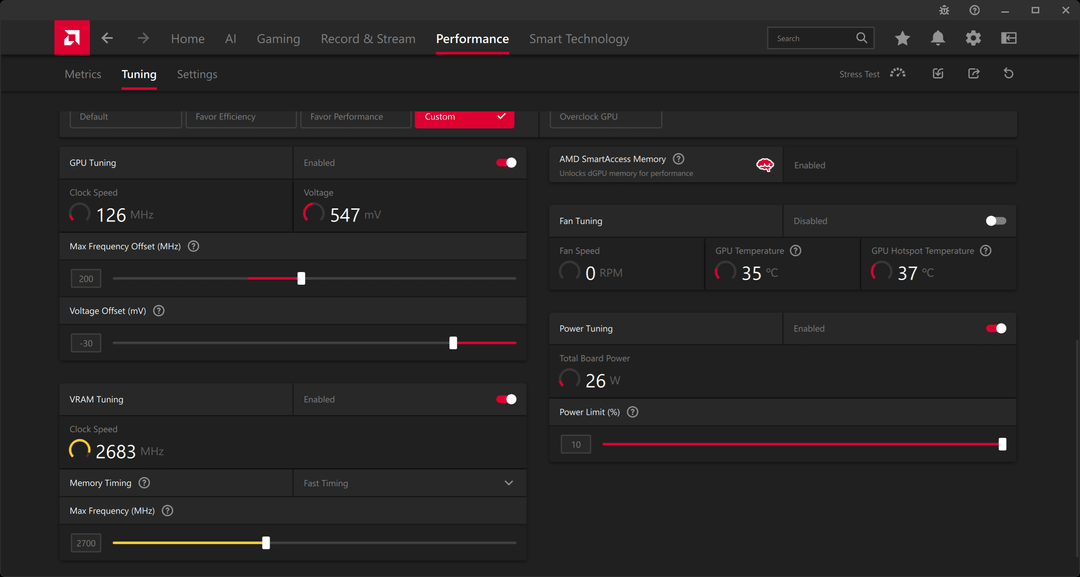The image size is (1080, 577).
Task: Click the export tuning profile icon
Action: (x=973, y=73)
